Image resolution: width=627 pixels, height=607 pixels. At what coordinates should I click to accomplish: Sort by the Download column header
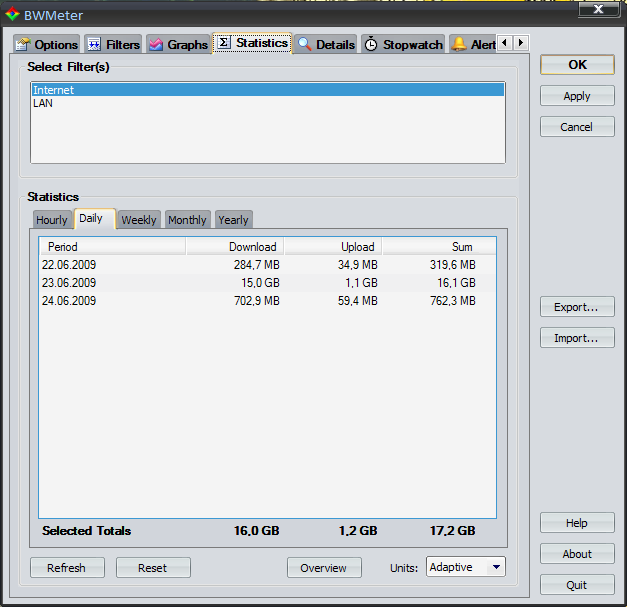click(235, 247)
